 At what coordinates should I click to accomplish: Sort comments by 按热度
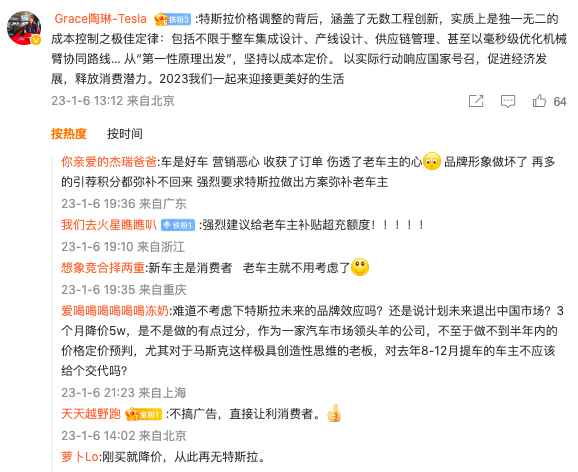[x=69, y=134]
